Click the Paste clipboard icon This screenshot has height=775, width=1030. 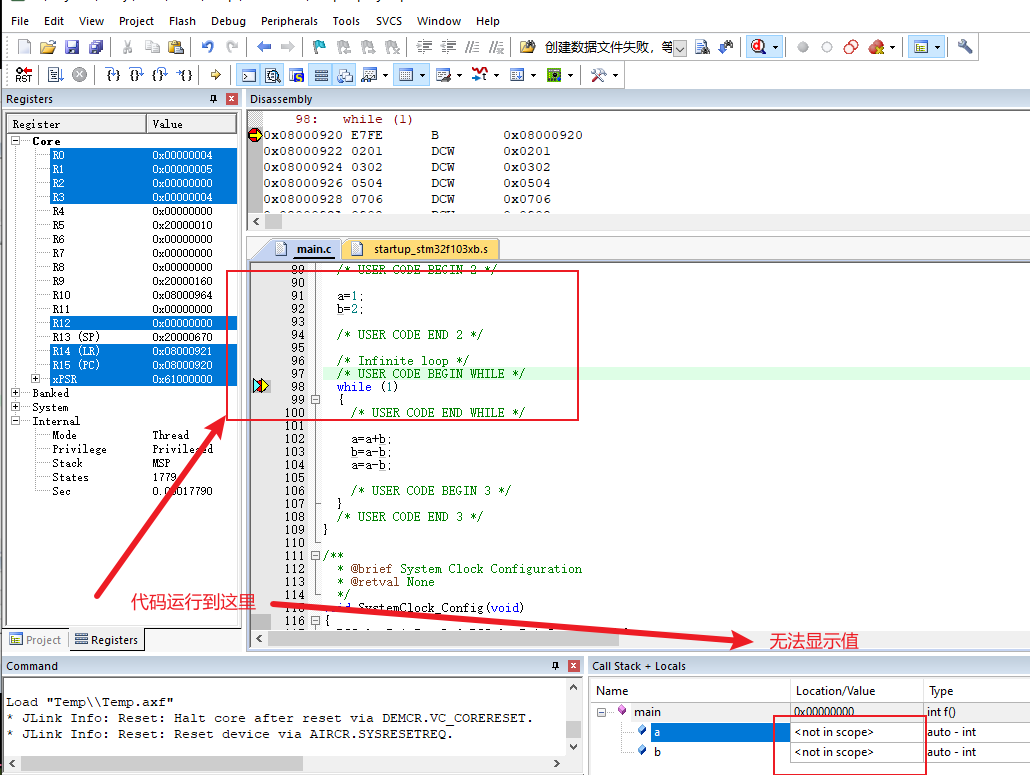point(175,47)
